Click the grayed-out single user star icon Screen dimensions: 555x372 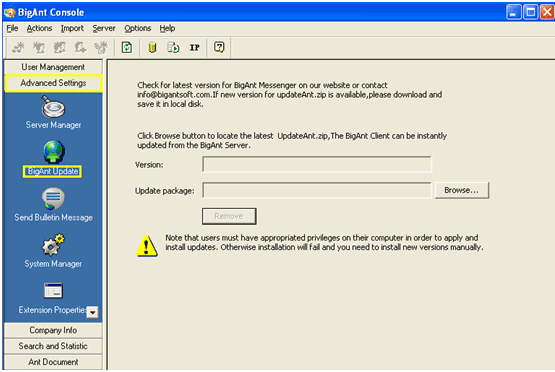pos(39,47)
